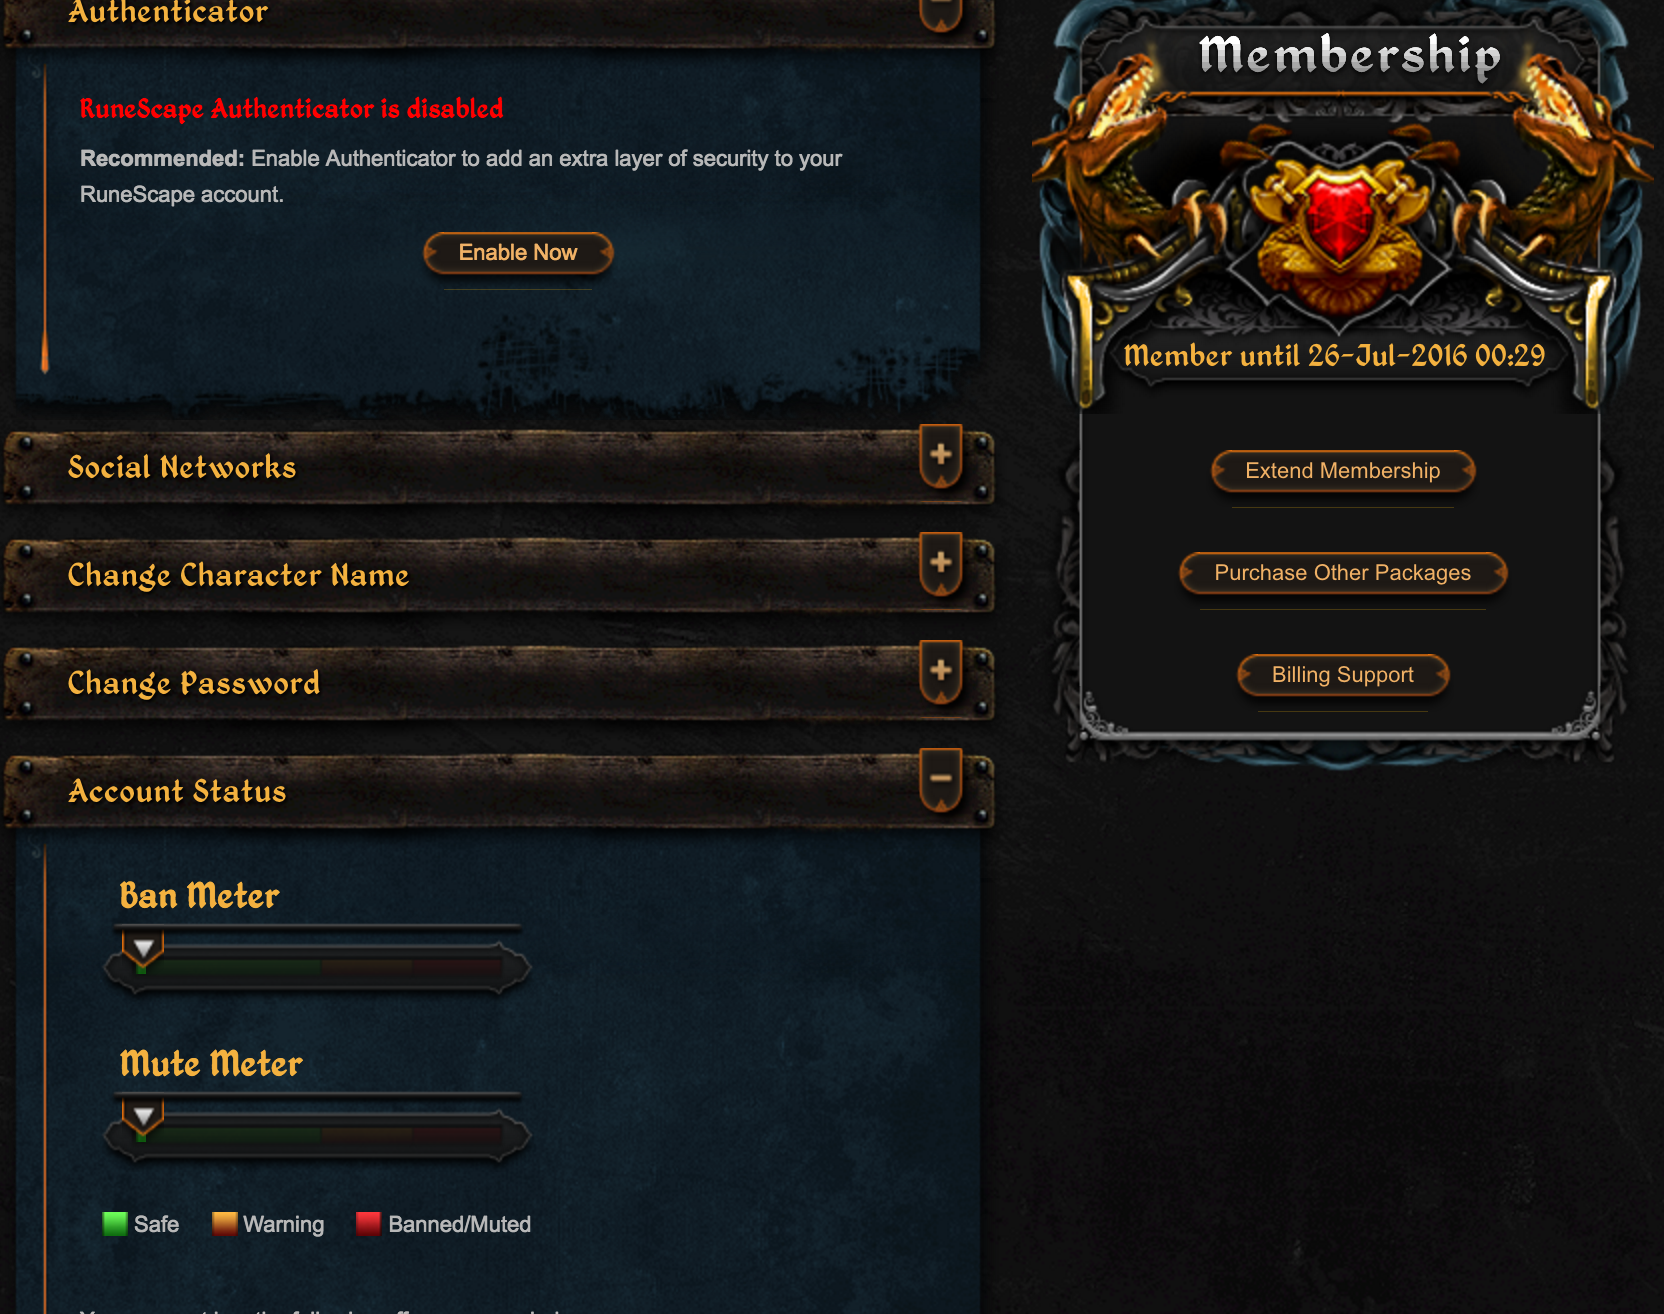Expand Change Character Name plus icon

coord(940,563)
